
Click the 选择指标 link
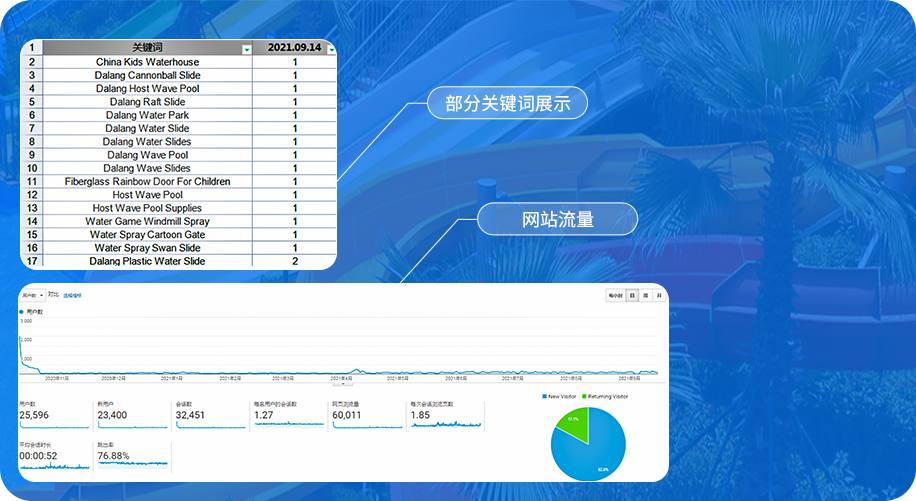coord(72,296)
